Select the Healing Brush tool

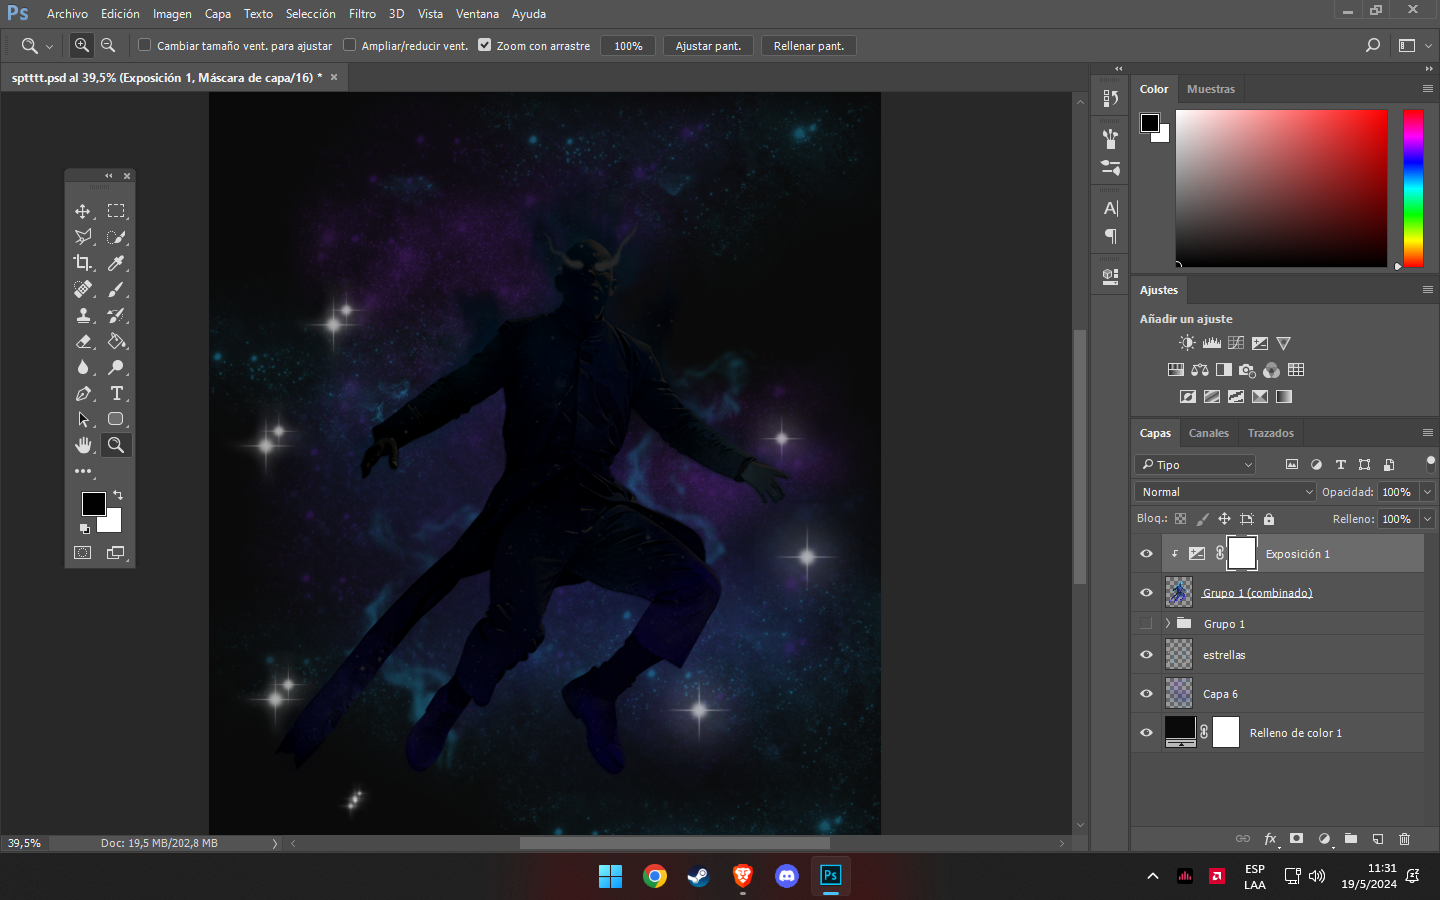pos(83,289)
